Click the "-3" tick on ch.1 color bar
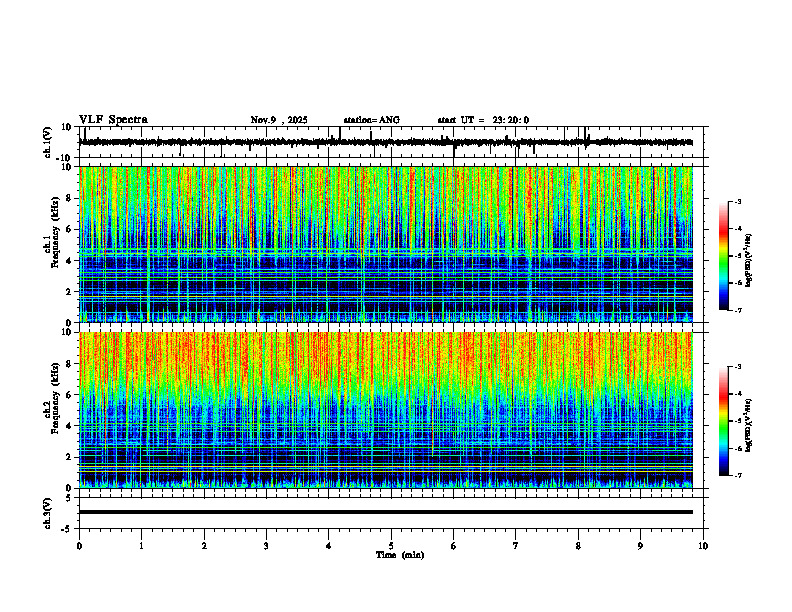Viewport: 792px width, 612px height. point(738,201)
